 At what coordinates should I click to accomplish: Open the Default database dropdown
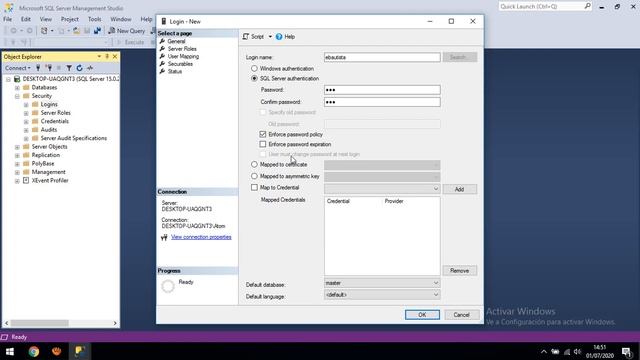click(436, 283)
